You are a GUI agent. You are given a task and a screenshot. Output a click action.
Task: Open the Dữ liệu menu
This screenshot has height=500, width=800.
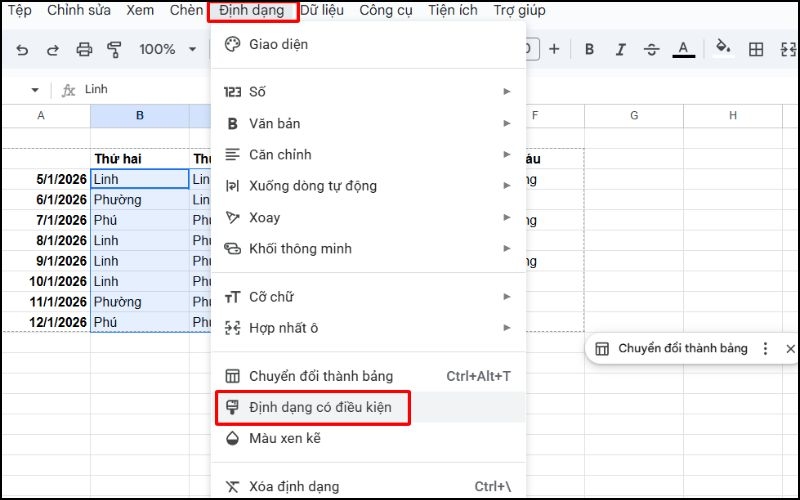tap(321, 10)
